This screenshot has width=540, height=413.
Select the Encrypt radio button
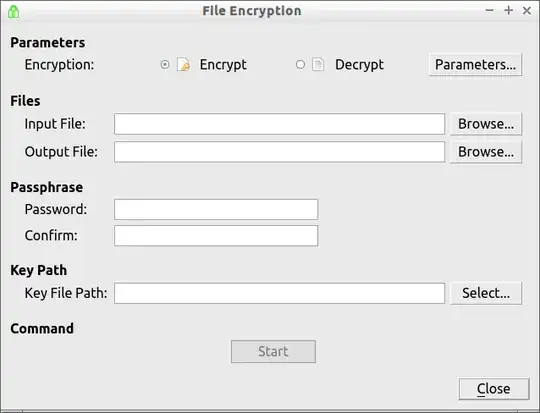(165, 64)
